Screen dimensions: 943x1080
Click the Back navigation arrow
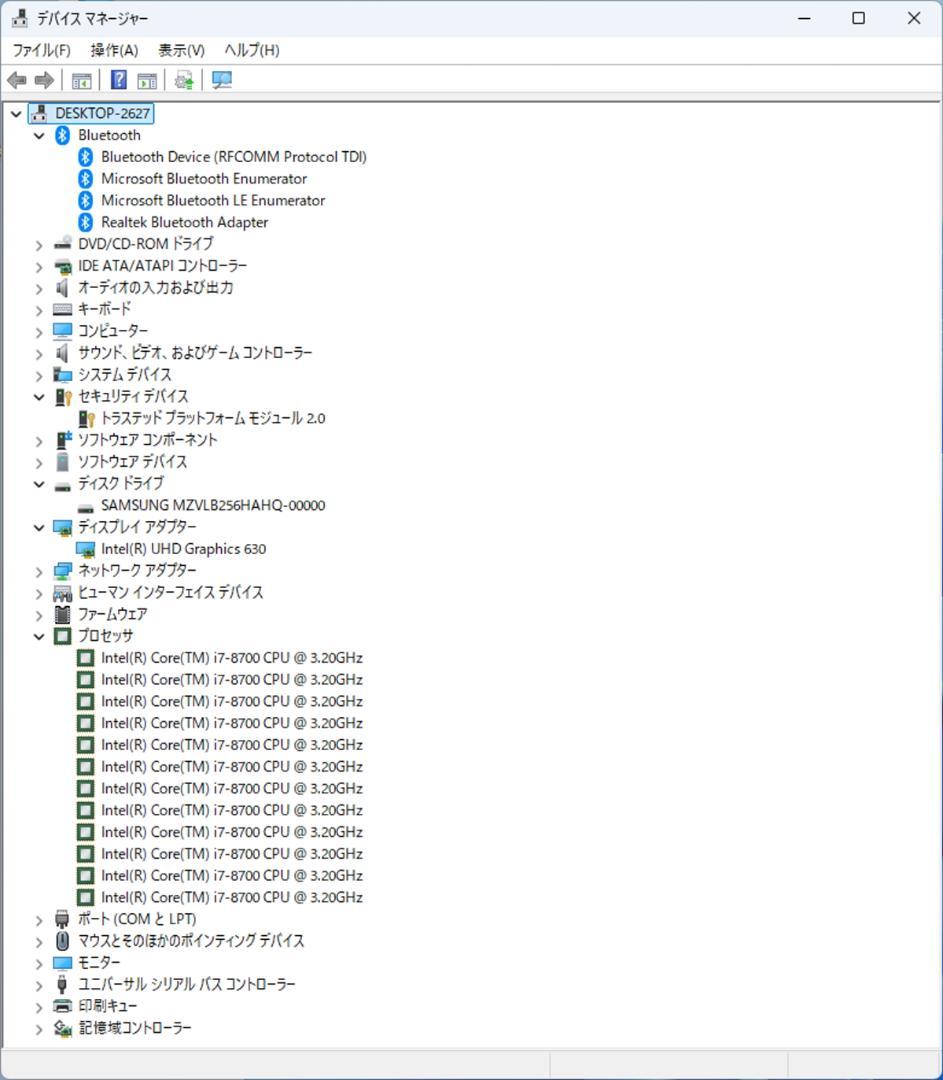click(x=17, y=80)
